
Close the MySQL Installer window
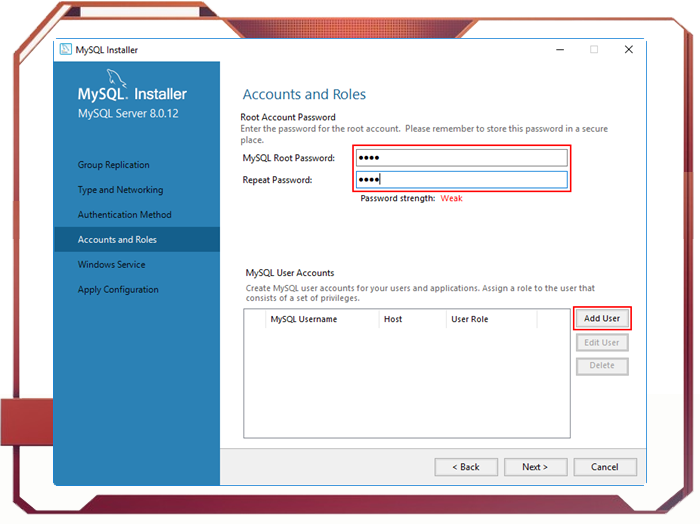tap(628, 49)
